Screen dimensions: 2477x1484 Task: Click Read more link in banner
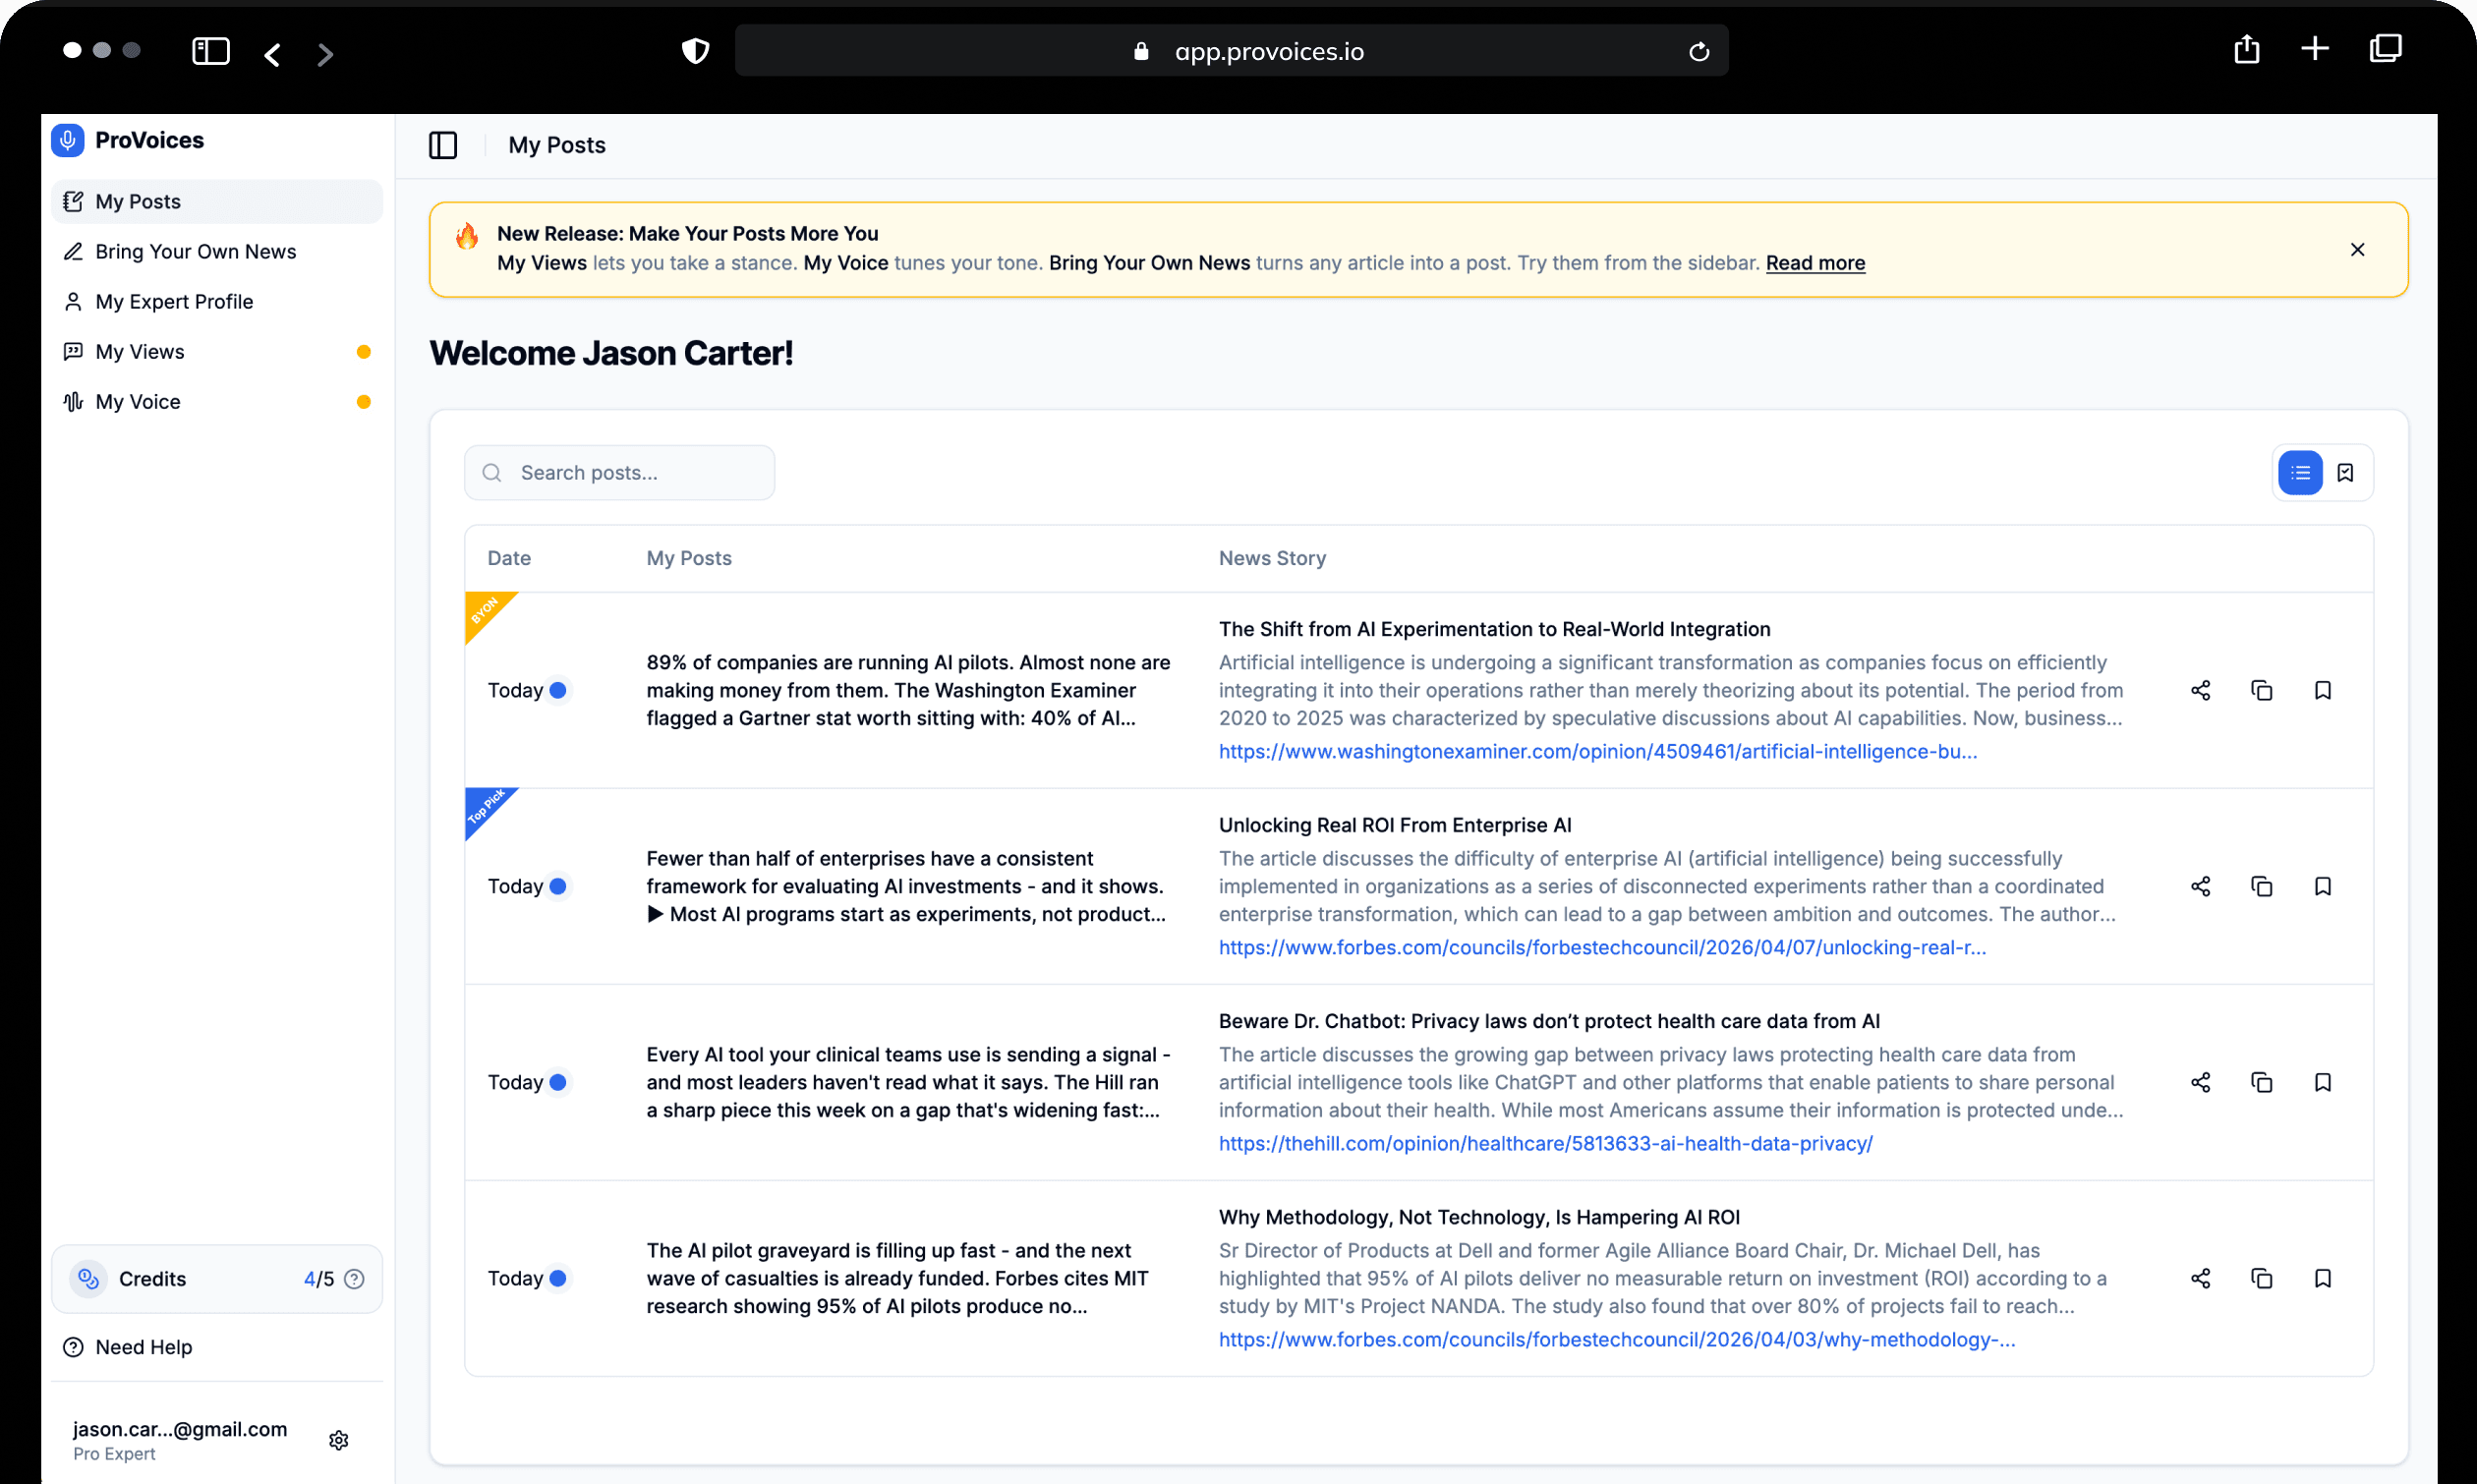1814,263
